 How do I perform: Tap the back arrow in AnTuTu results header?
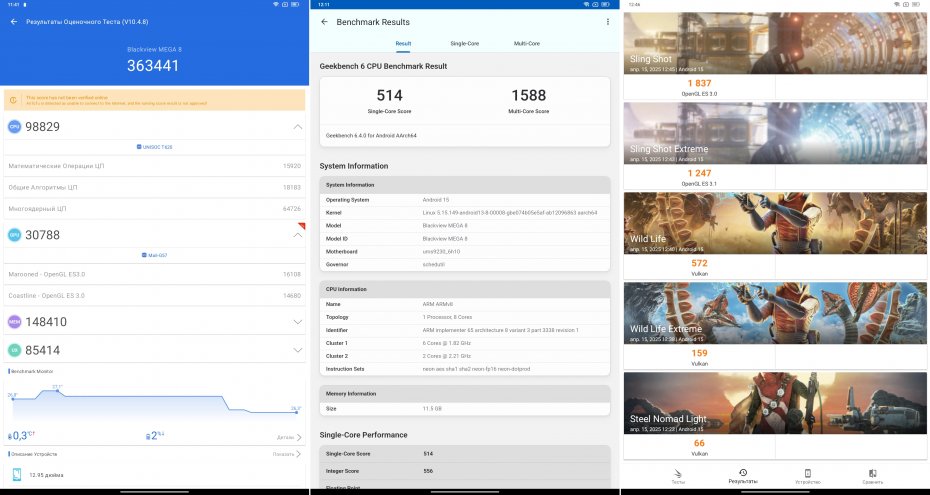point(14,21)
